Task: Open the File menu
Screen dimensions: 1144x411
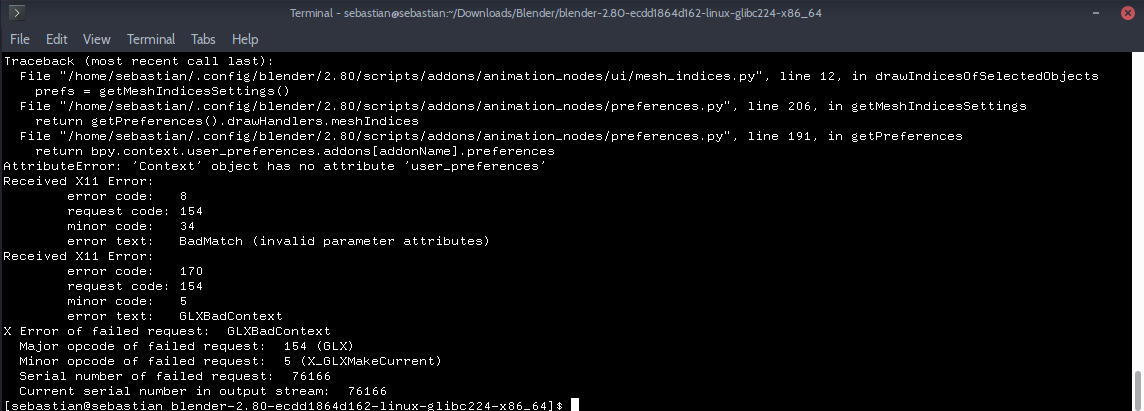Action: pyautogui.click(x=20, y=39)
